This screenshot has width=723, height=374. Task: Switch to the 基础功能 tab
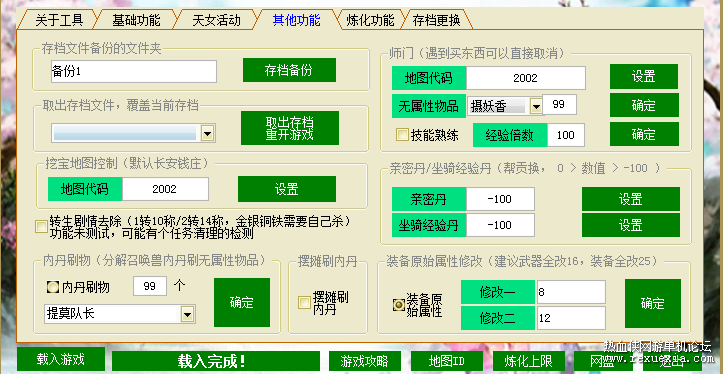tap(136, 20)
